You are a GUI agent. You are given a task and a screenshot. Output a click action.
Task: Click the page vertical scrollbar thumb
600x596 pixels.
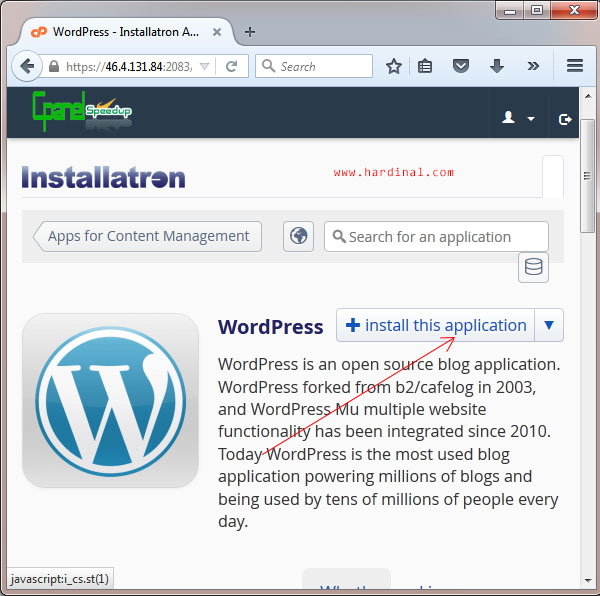[x=587, y=176]
